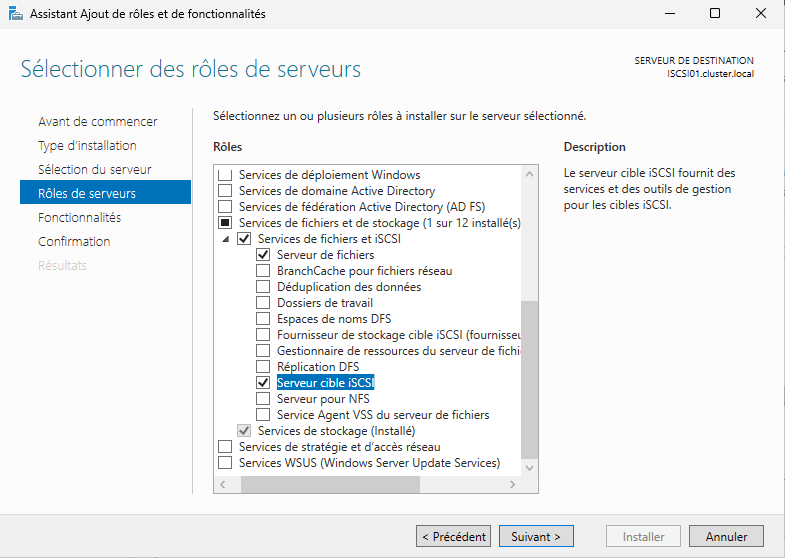Select Services de stockage (Installé) entry

(329, 431)
